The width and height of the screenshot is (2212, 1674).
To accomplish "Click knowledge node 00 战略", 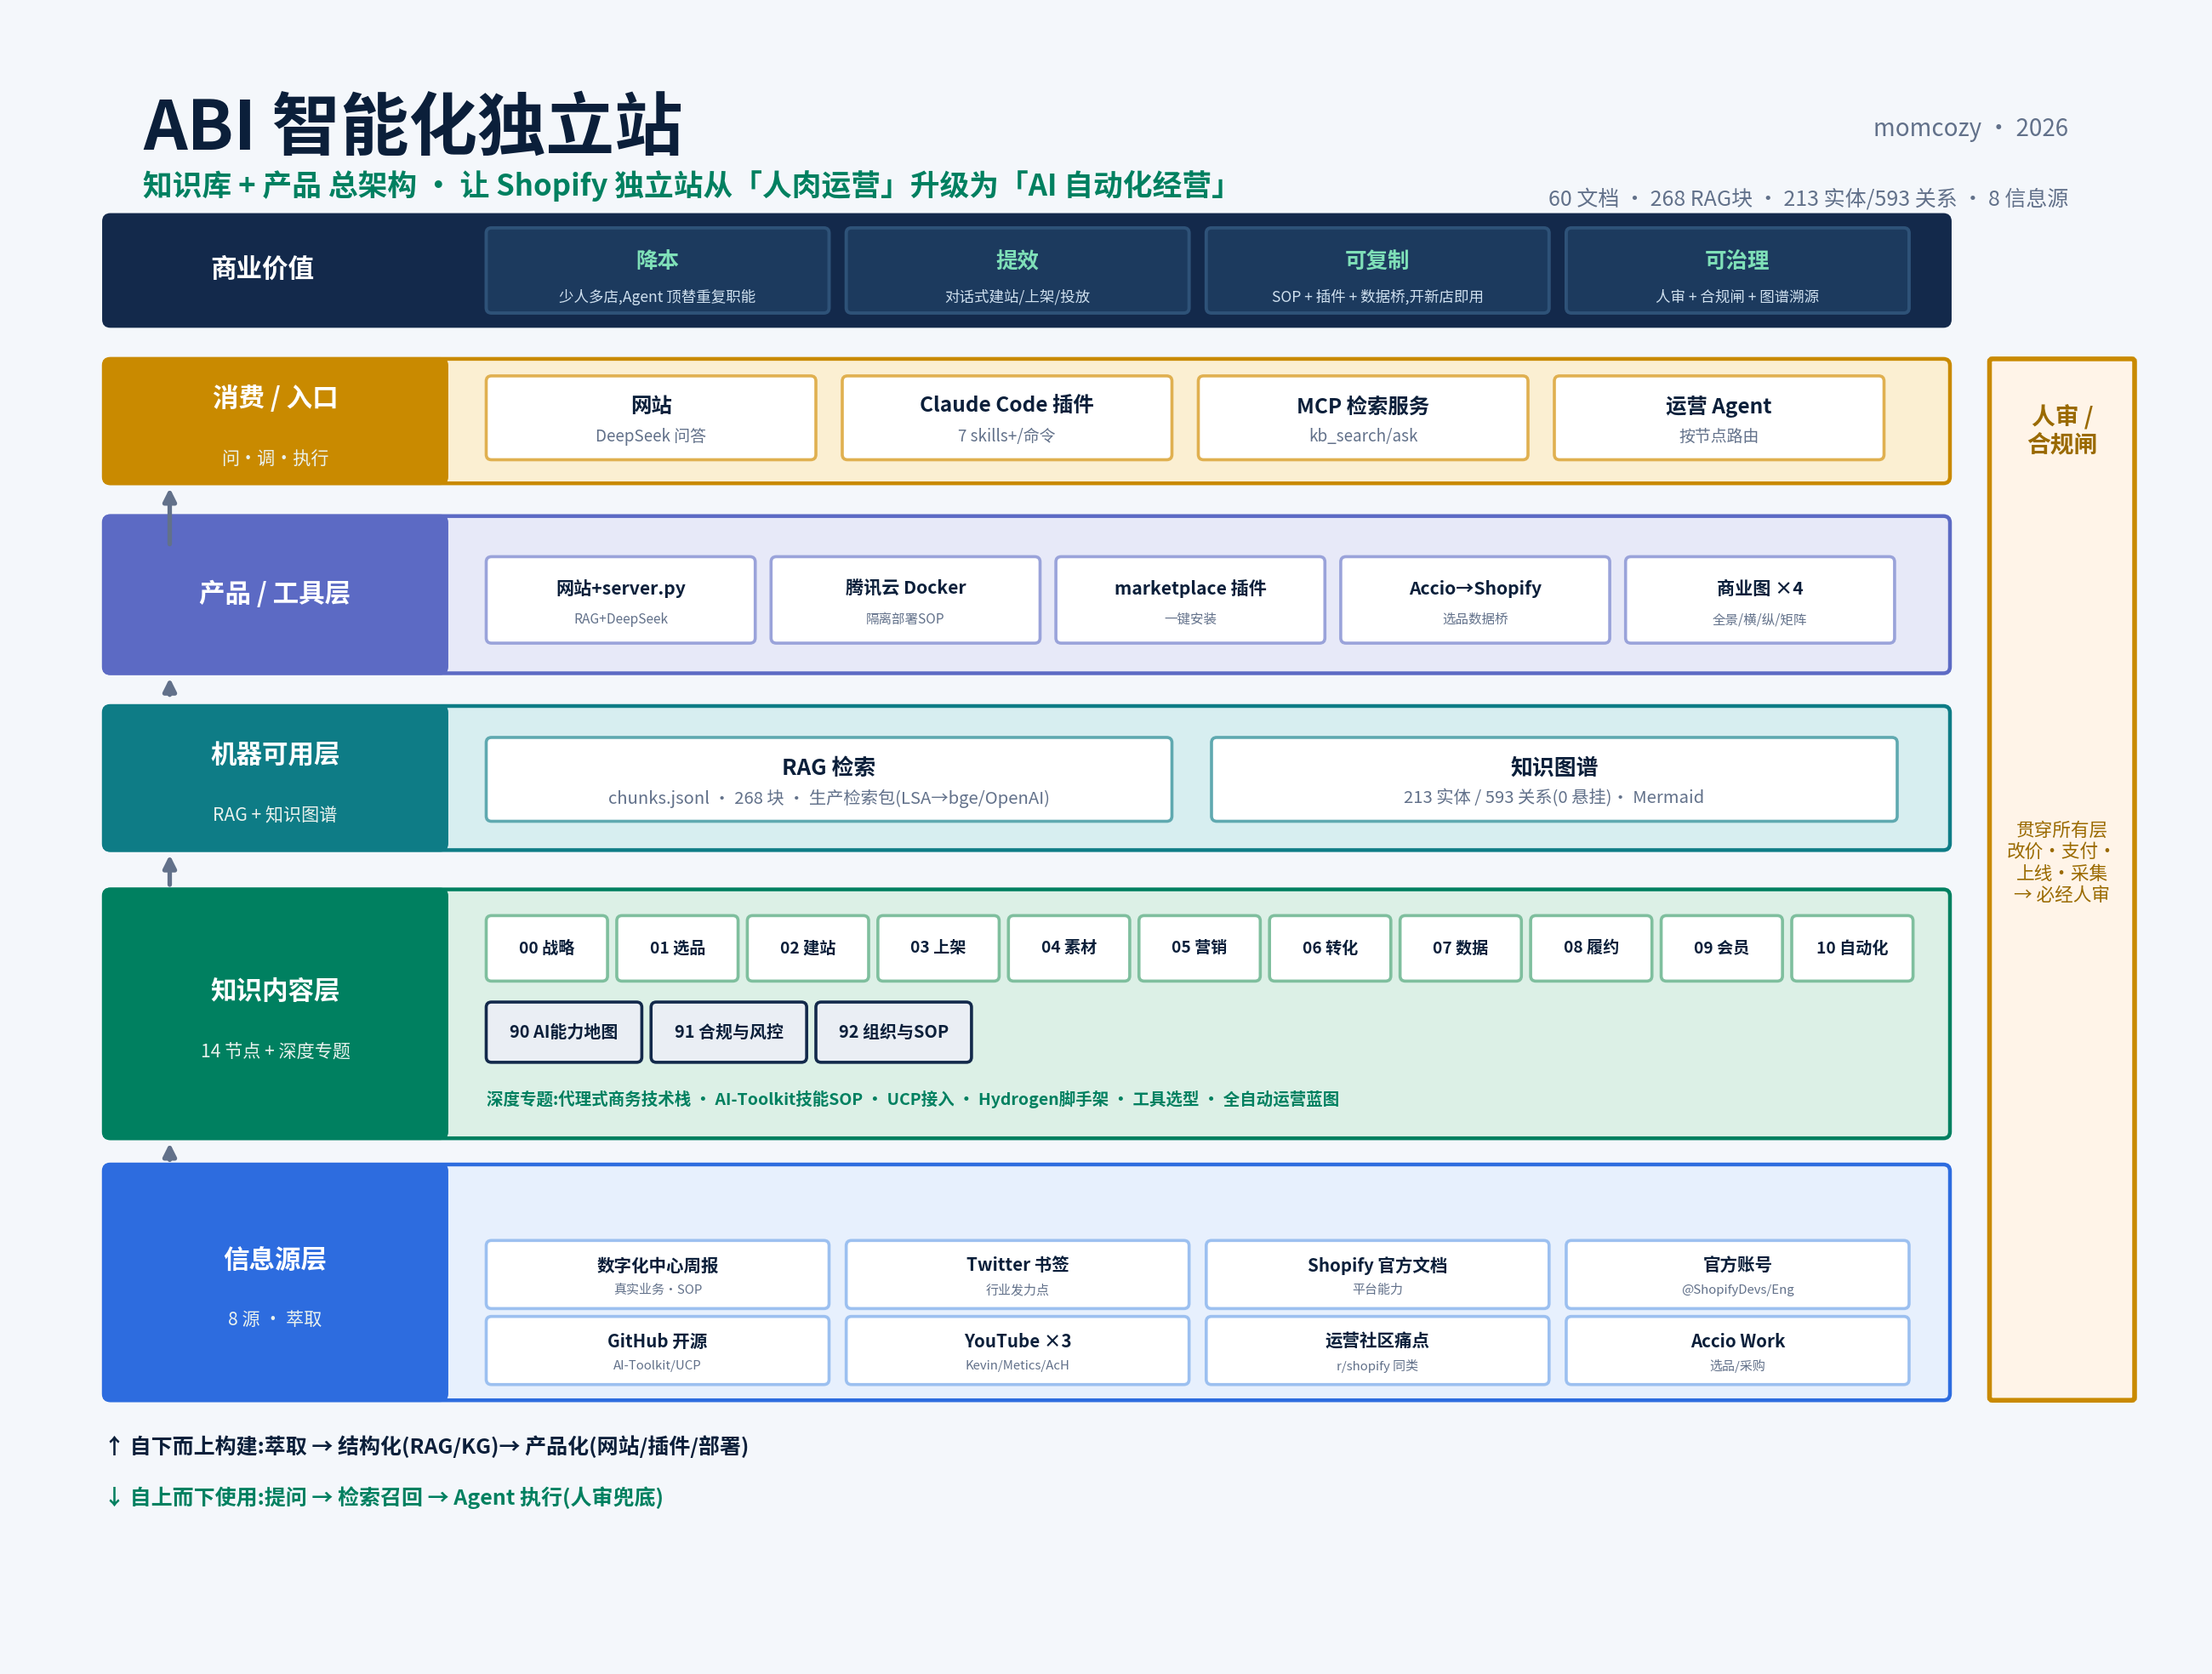I will pos(546,947).
